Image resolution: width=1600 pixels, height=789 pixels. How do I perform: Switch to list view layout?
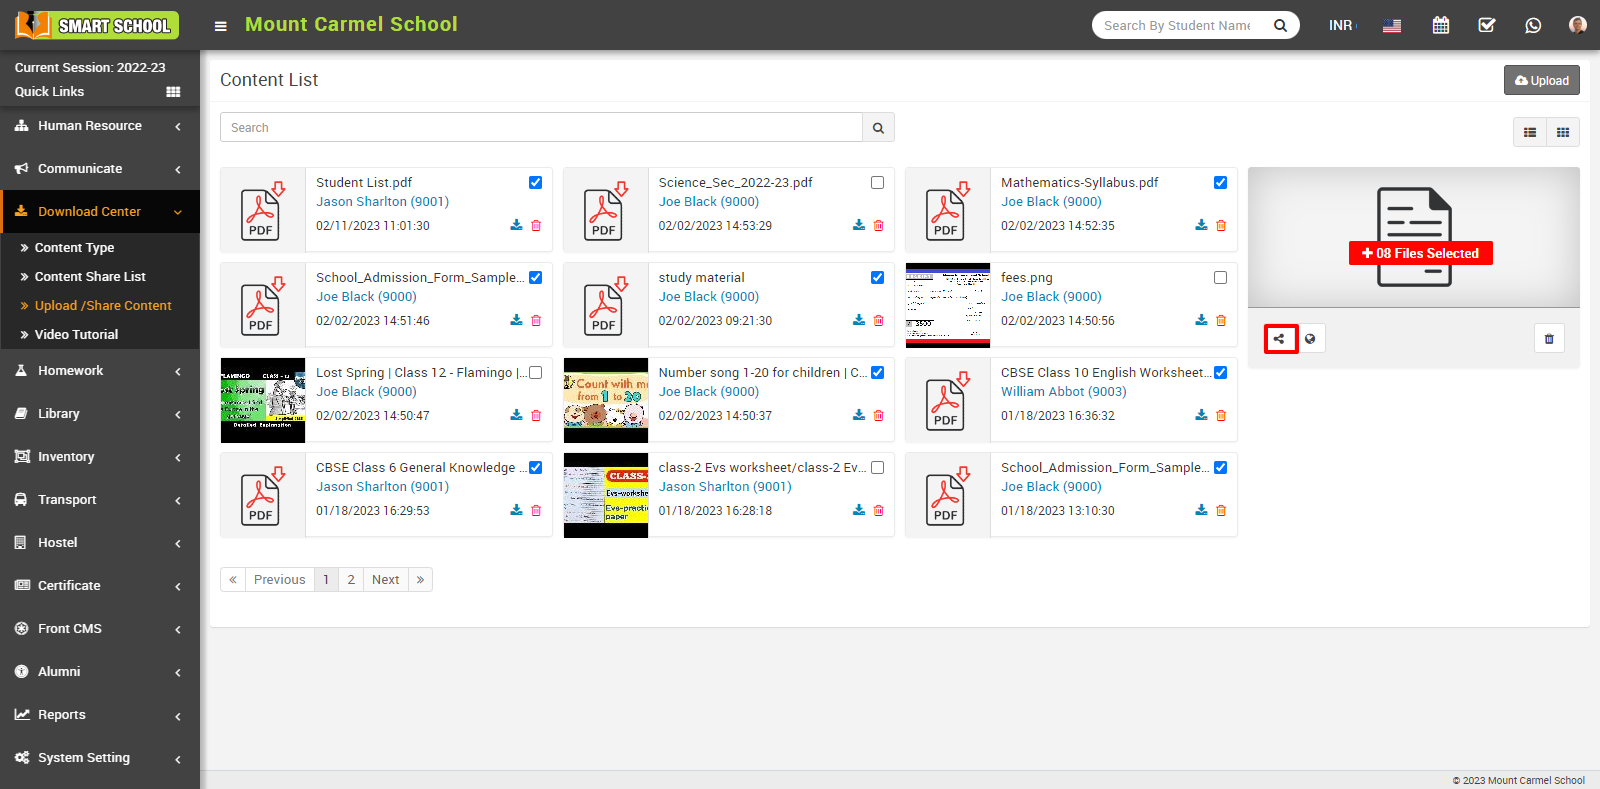click(1529, 132)
